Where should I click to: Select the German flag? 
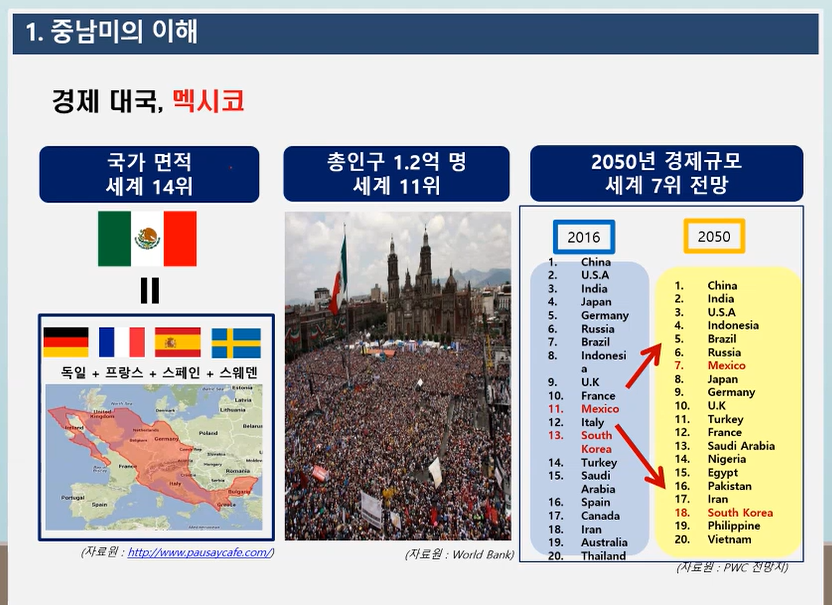(66, 342)
